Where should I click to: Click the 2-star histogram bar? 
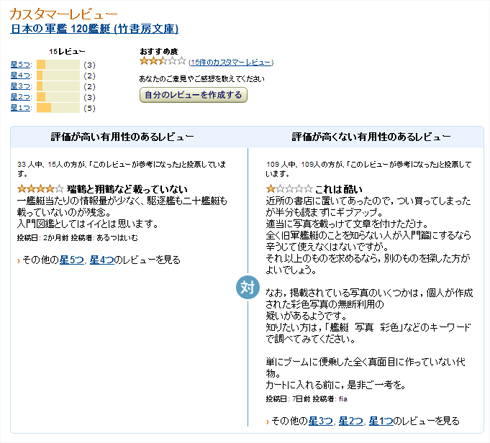[58, 97]
